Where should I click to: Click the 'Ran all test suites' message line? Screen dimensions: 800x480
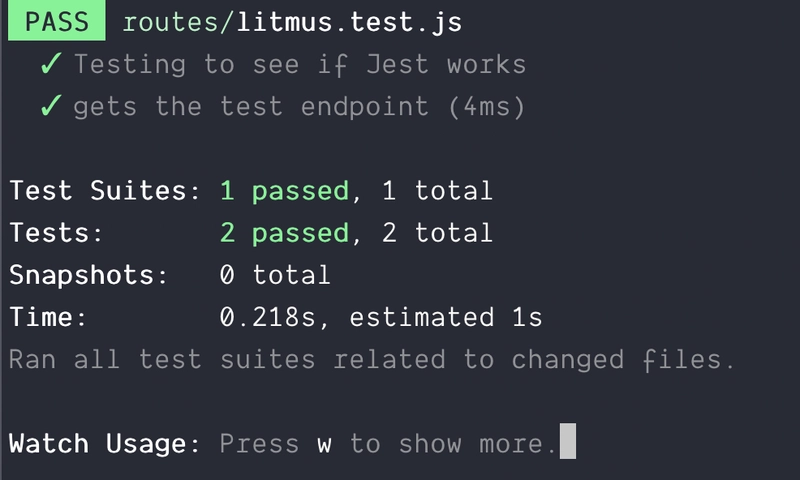(372, 360)
